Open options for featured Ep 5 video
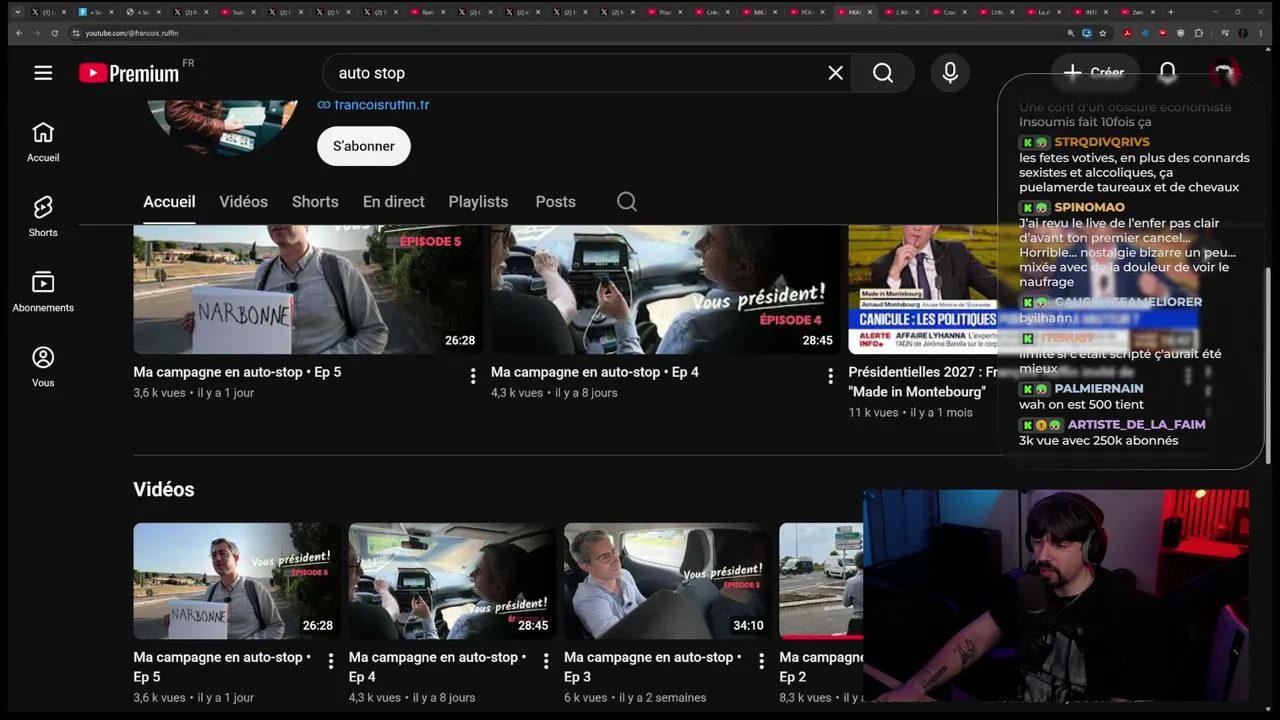The width and height of the screenshot is (1280, 720). 473,376
